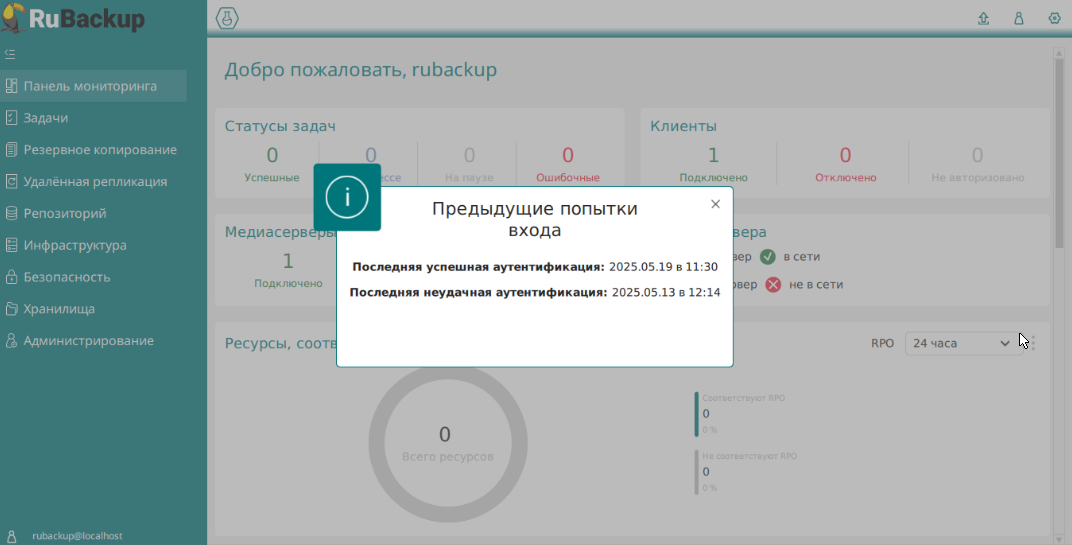The width and height of the screenshot is (1072, 545).
Task: Go to Резервное копирование
Action: click(x=100, y=150)
